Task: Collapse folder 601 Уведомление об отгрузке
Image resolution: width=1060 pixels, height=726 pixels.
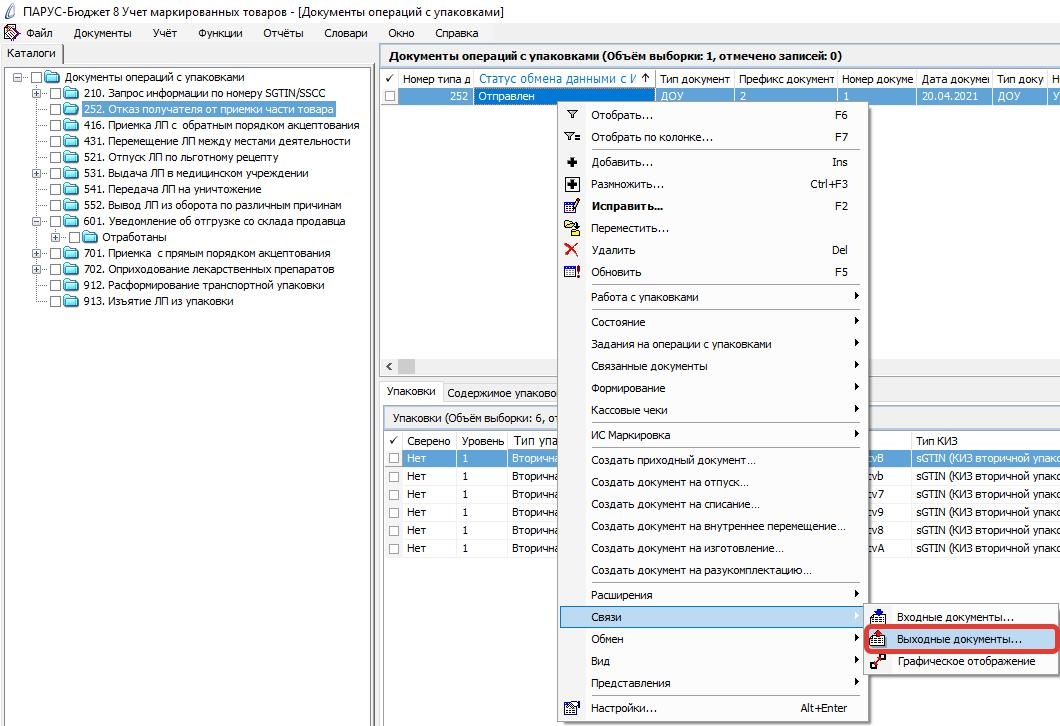Action: [x=37, y=221]
